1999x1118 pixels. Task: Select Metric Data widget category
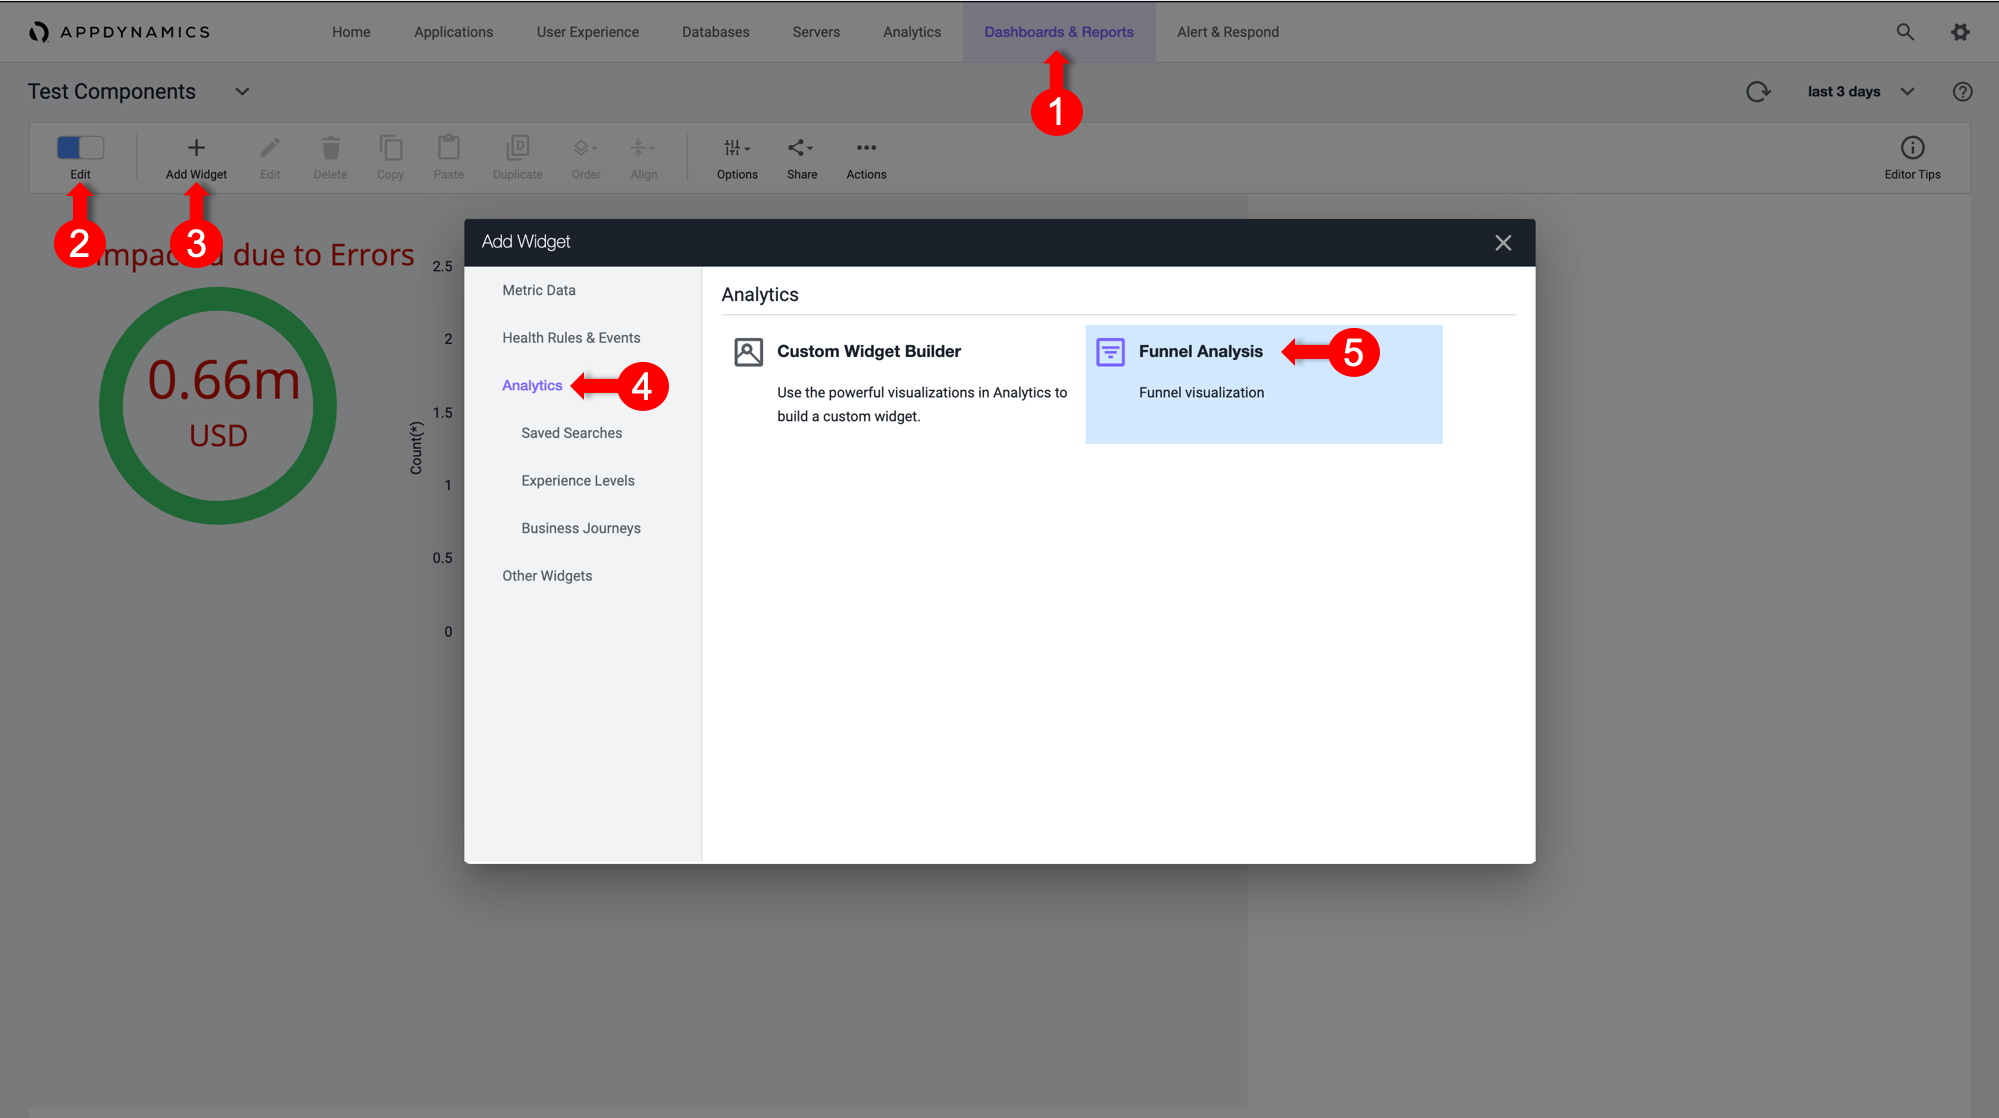pyautogui.click(x=539, y=290)
